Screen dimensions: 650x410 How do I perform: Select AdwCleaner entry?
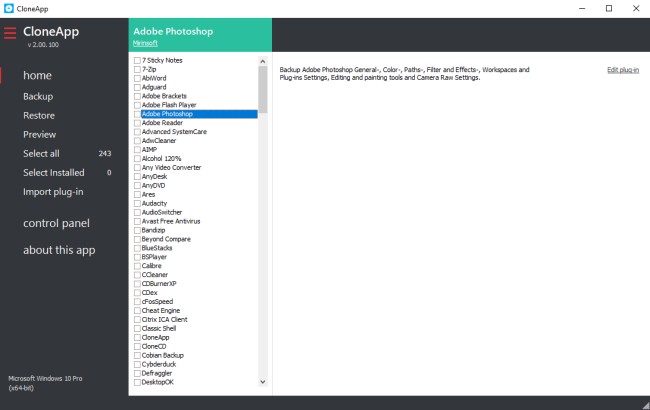tap(159, 141)
